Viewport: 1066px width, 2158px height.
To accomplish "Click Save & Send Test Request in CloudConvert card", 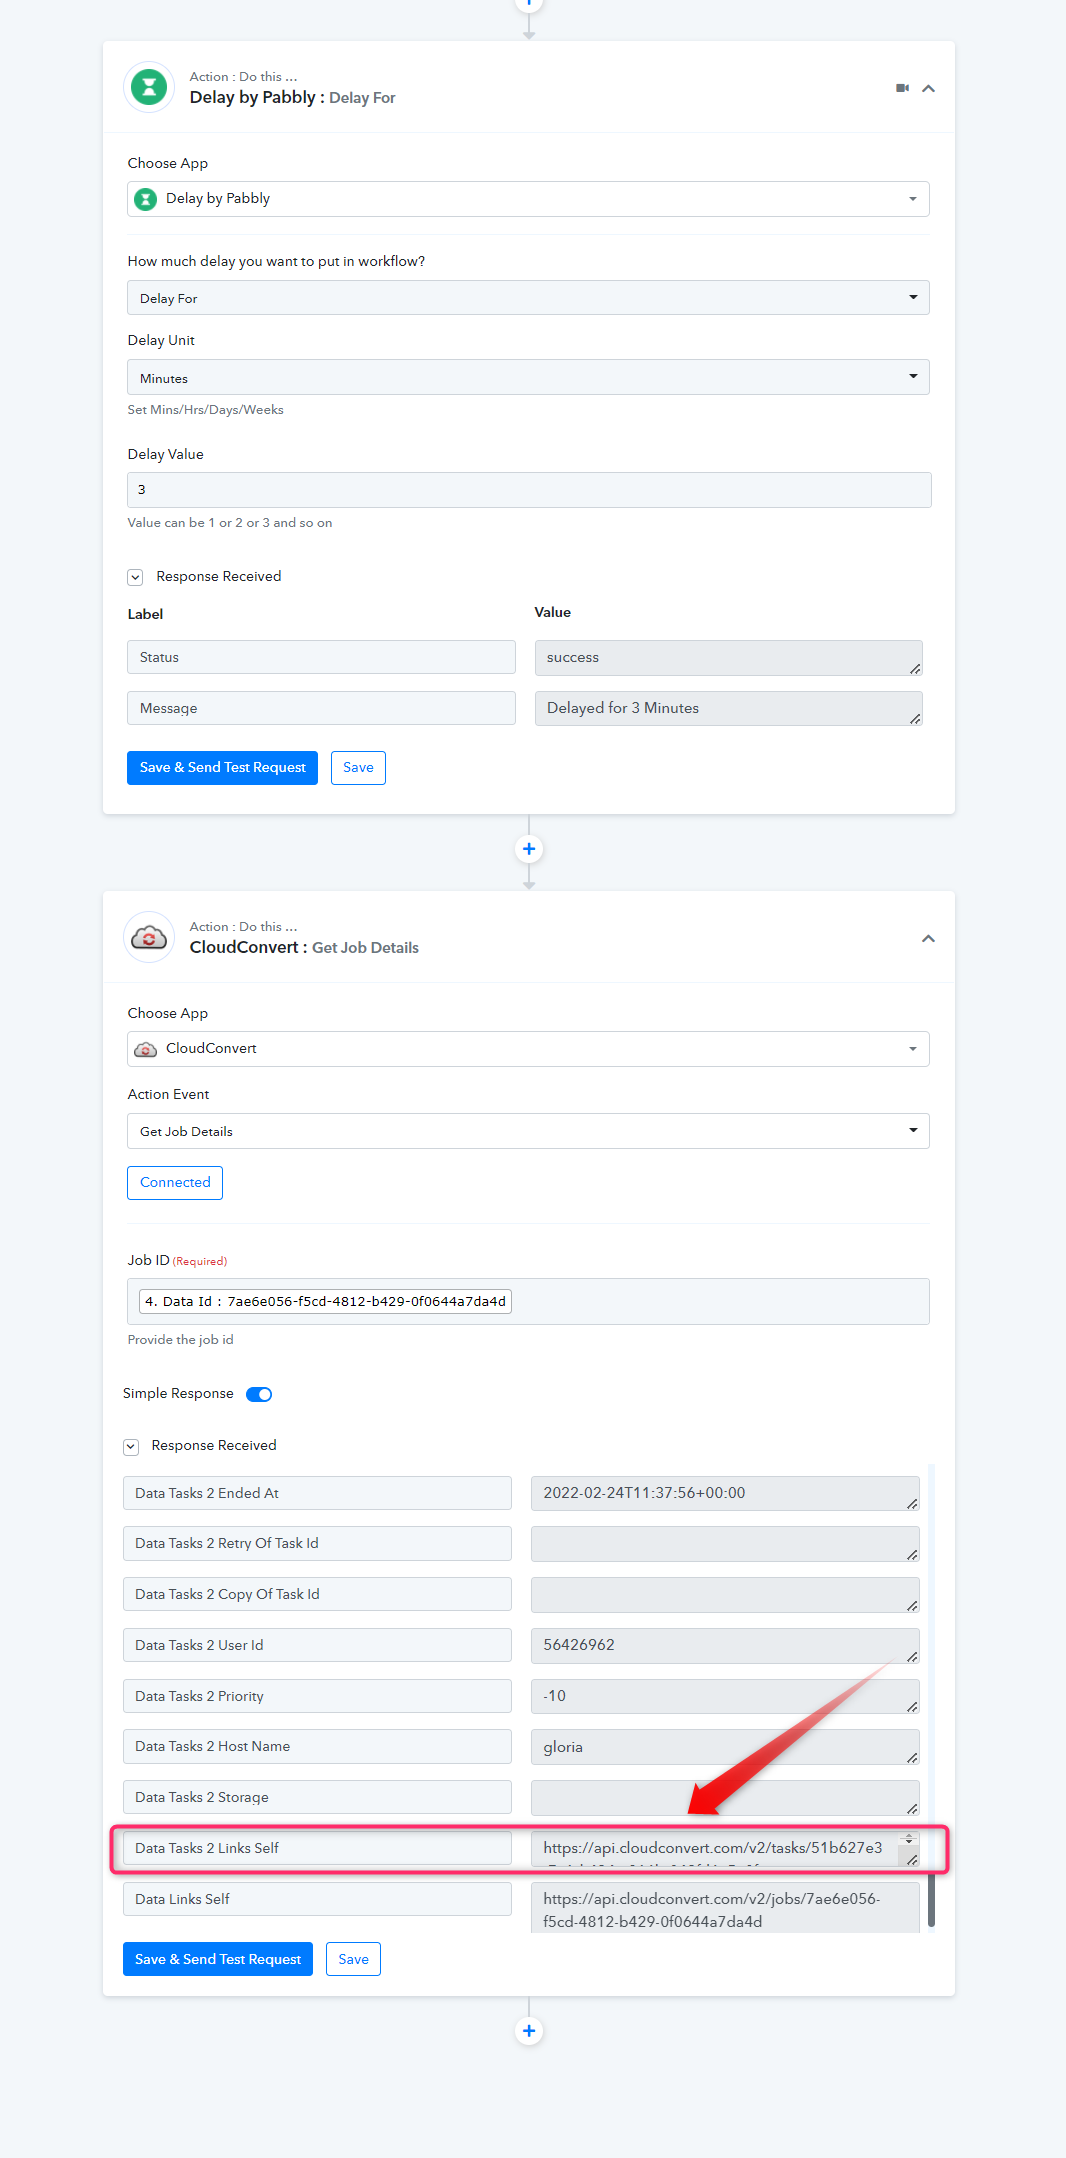I will [x=218, y=1959].
